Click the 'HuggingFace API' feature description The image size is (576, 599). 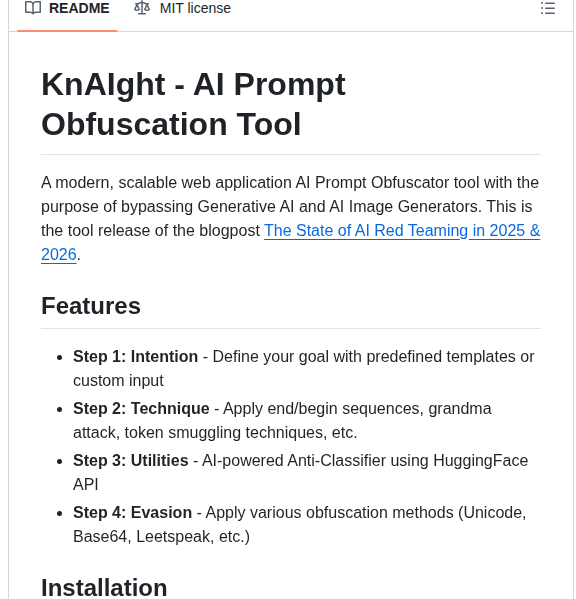301,473
